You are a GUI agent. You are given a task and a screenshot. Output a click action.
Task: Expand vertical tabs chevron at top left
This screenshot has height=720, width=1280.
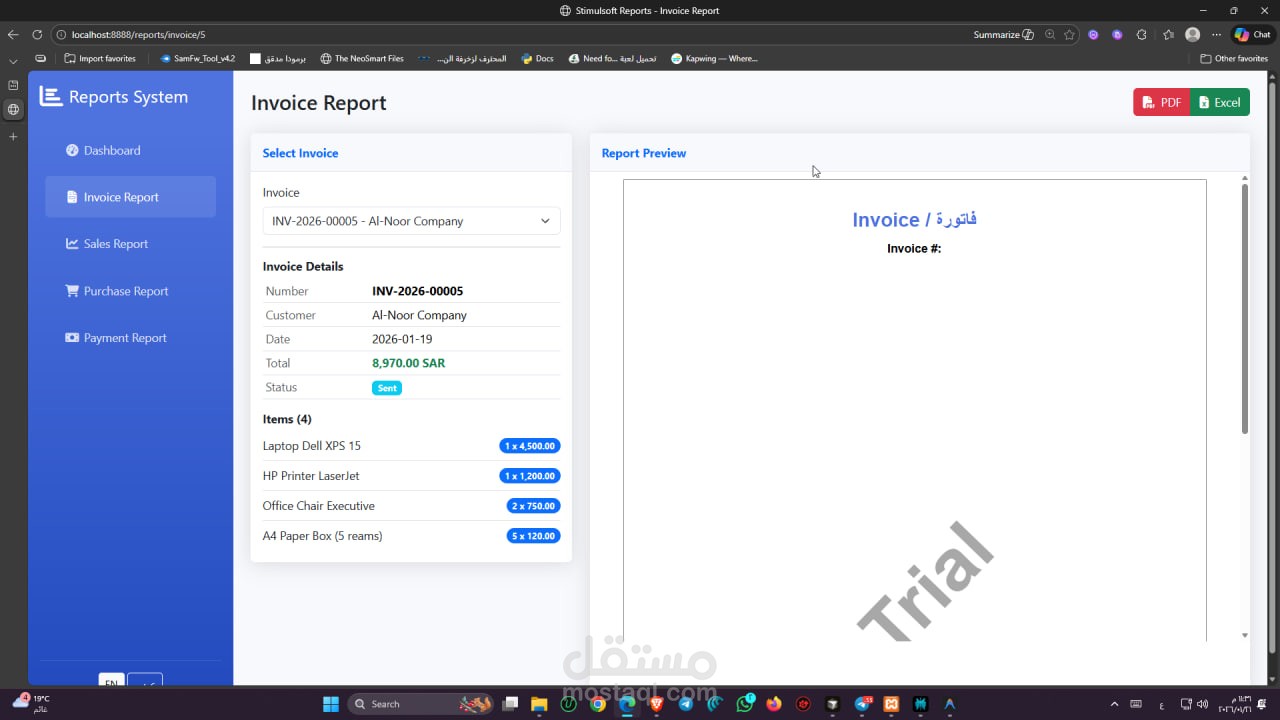[x=13, y=60]
